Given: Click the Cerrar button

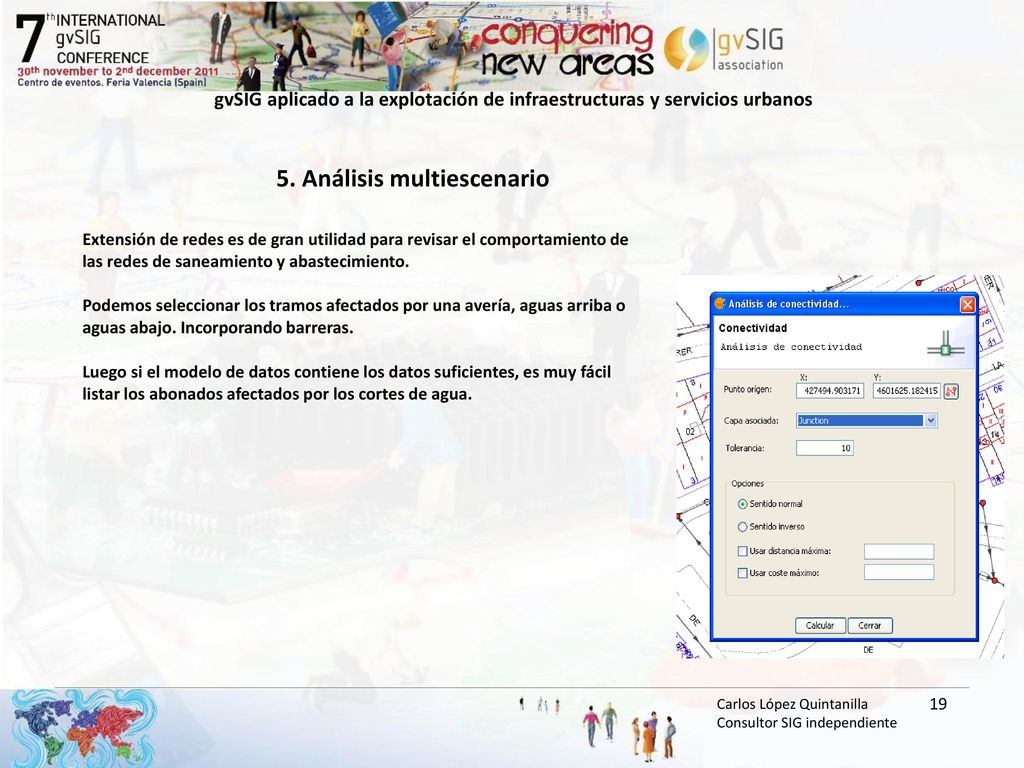Looking at the screenshot, I should coord(870,625).
